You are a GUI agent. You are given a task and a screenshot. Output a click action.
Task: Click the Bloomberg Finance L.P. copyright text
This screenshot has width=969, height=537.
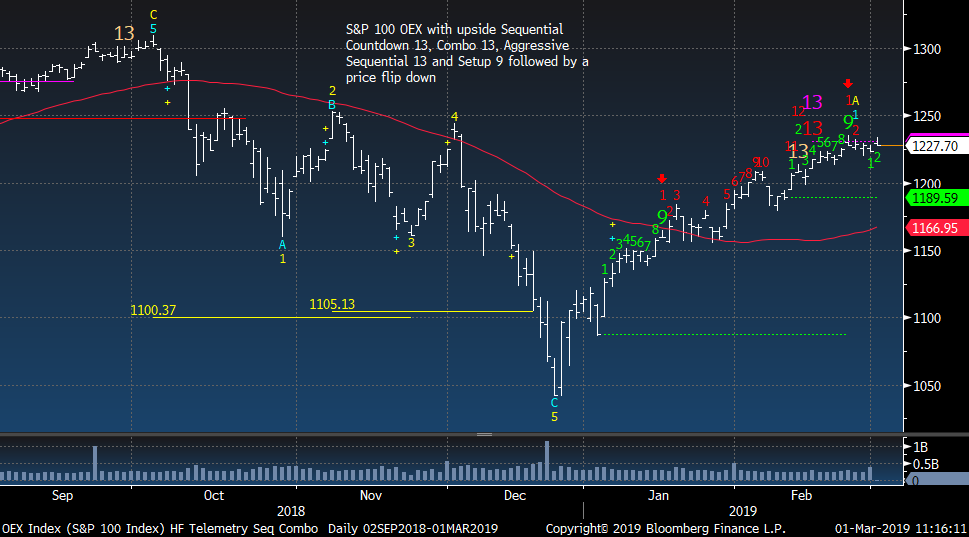pos(666,529)
